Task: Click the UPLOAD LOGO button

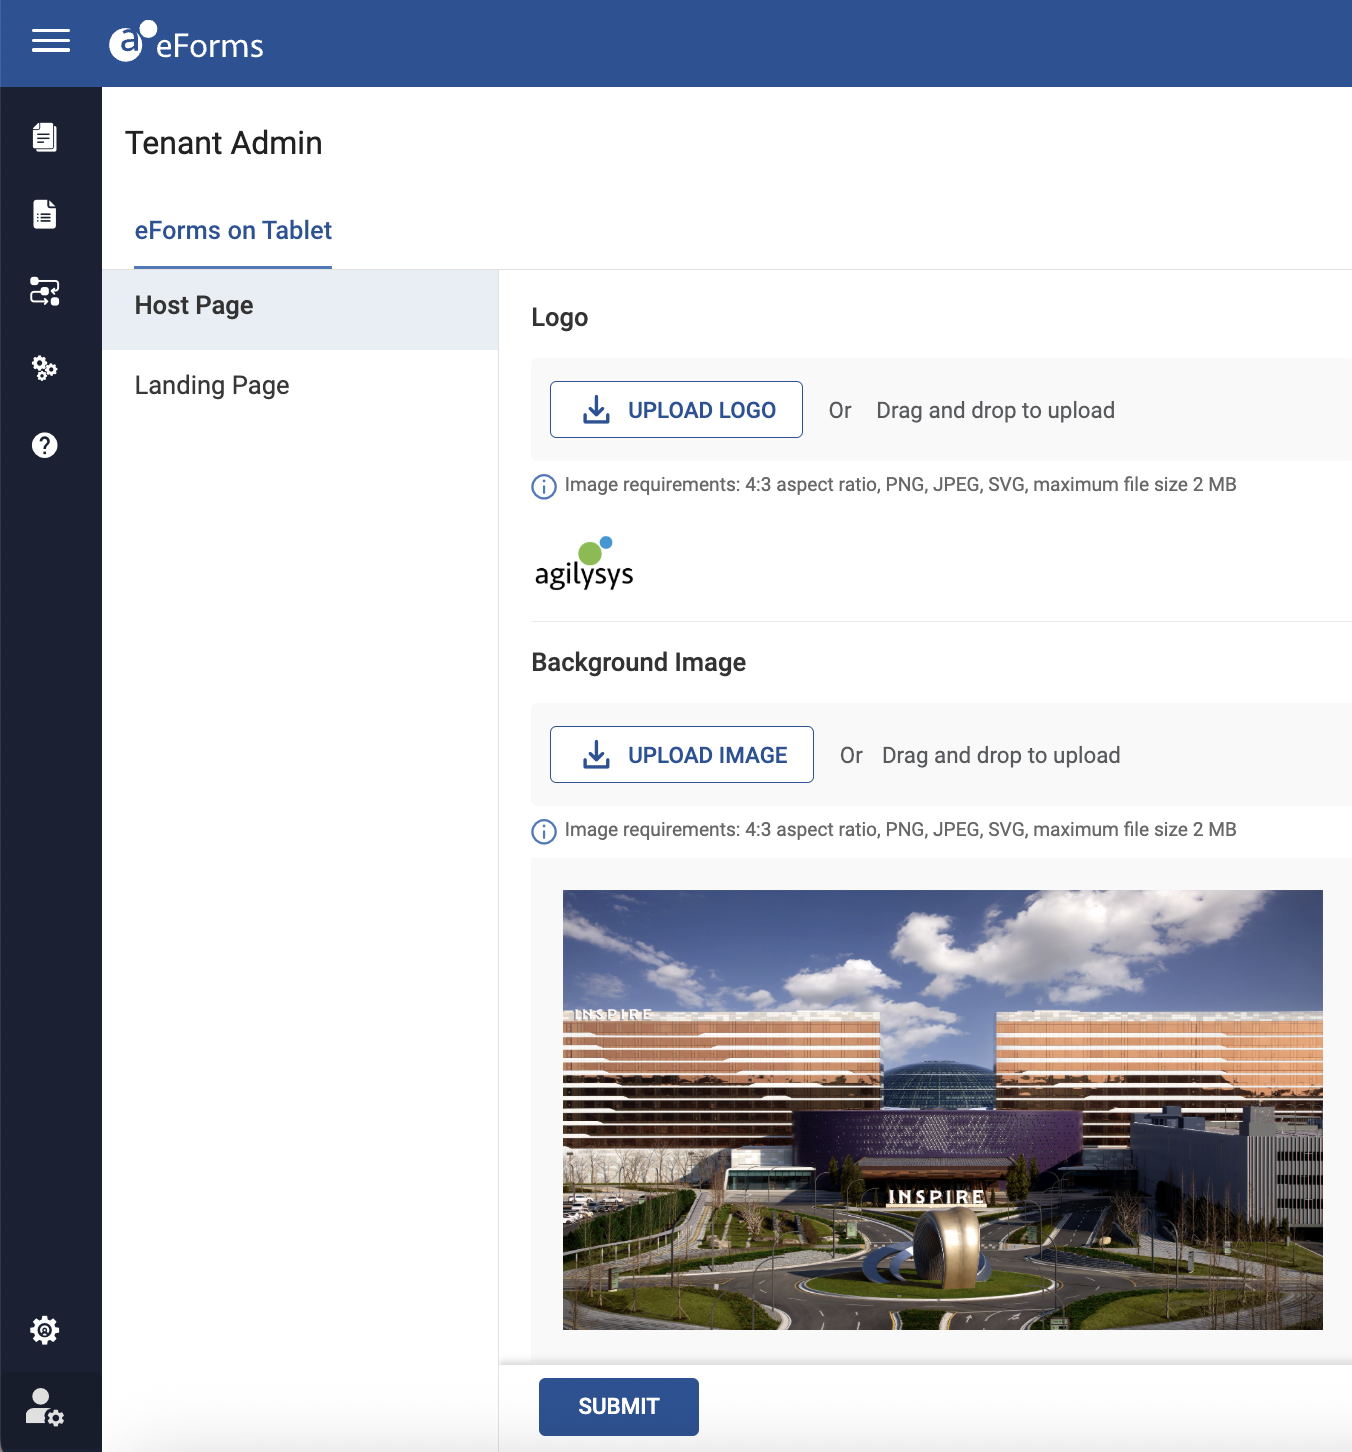Action: click(676, 410)
